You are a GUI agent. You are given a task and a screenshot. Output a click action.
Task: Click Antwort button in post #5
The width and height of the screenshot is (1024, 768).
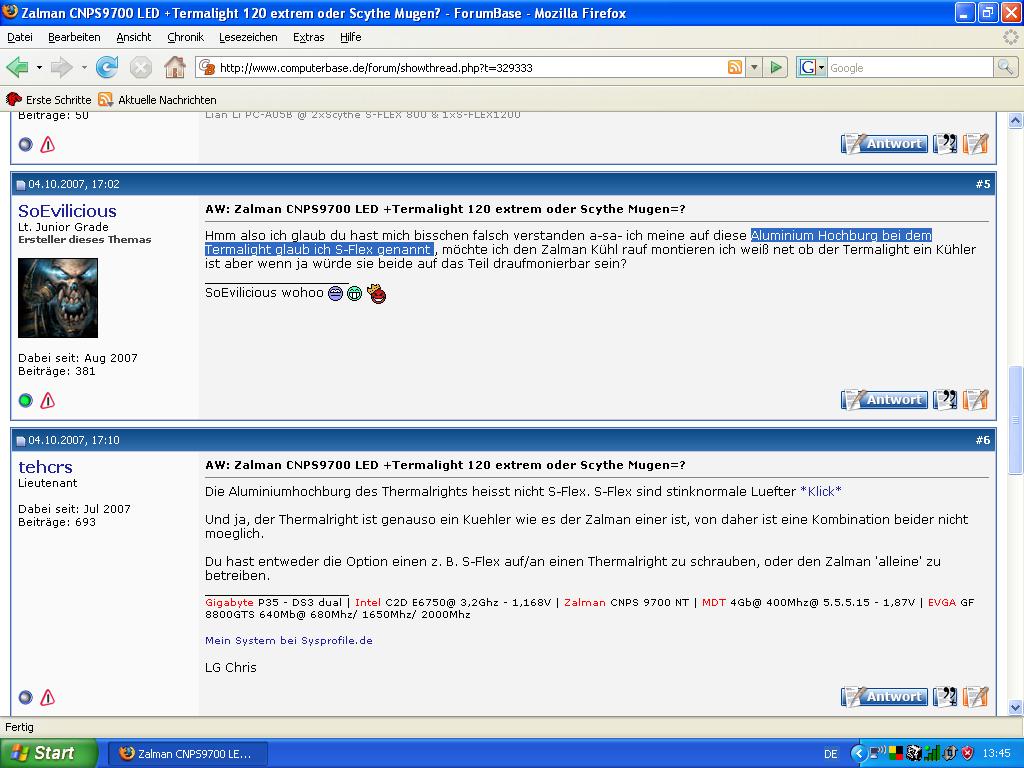tap(885, 400)
